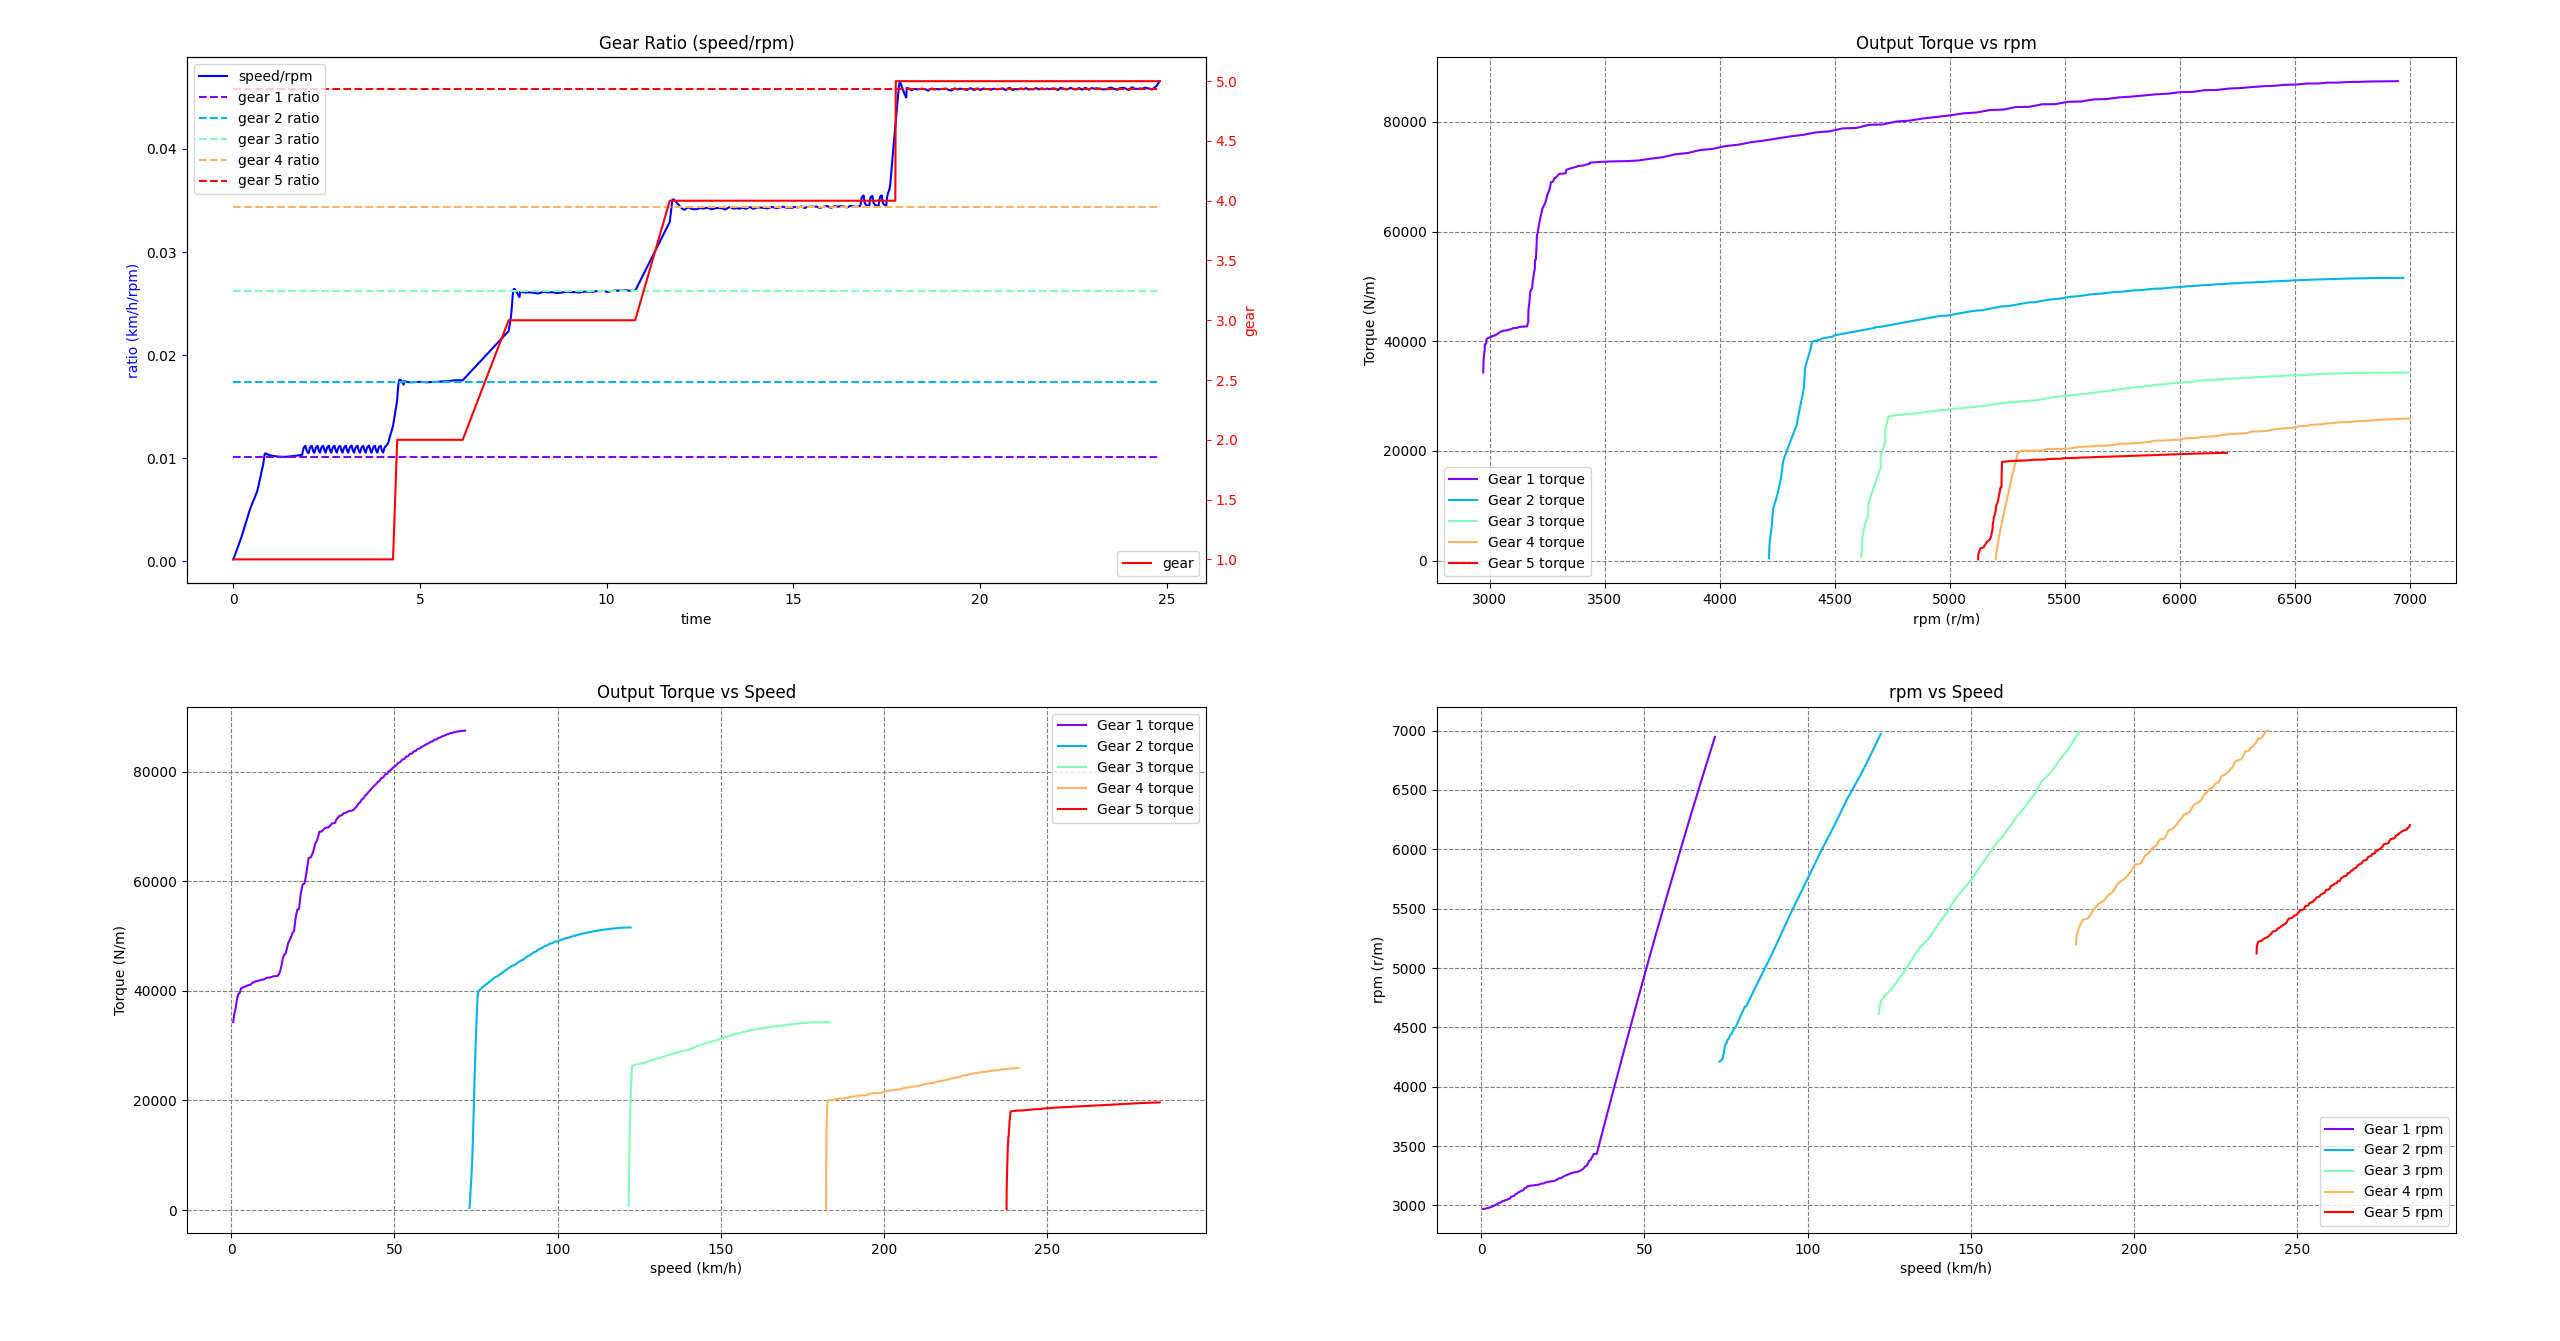Viewport: 2560px width, 1341px height.
Task: Select 'Gear 1 torque' legend in Torque vs Speed plot
Action: (x=1125, y=725)
